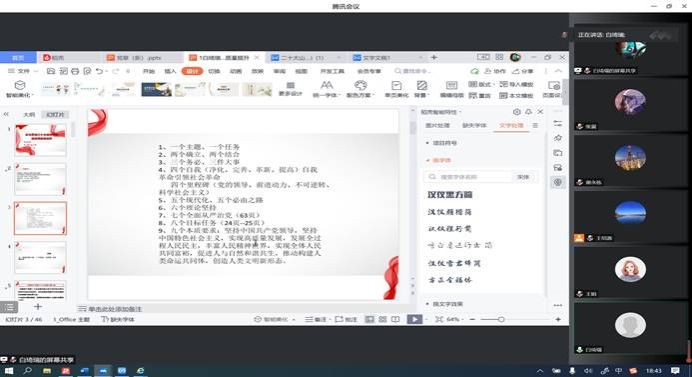Click the zoom-in plus icon in status bar
Viewport: 692px width, 377px height.
tap(558, 319)
